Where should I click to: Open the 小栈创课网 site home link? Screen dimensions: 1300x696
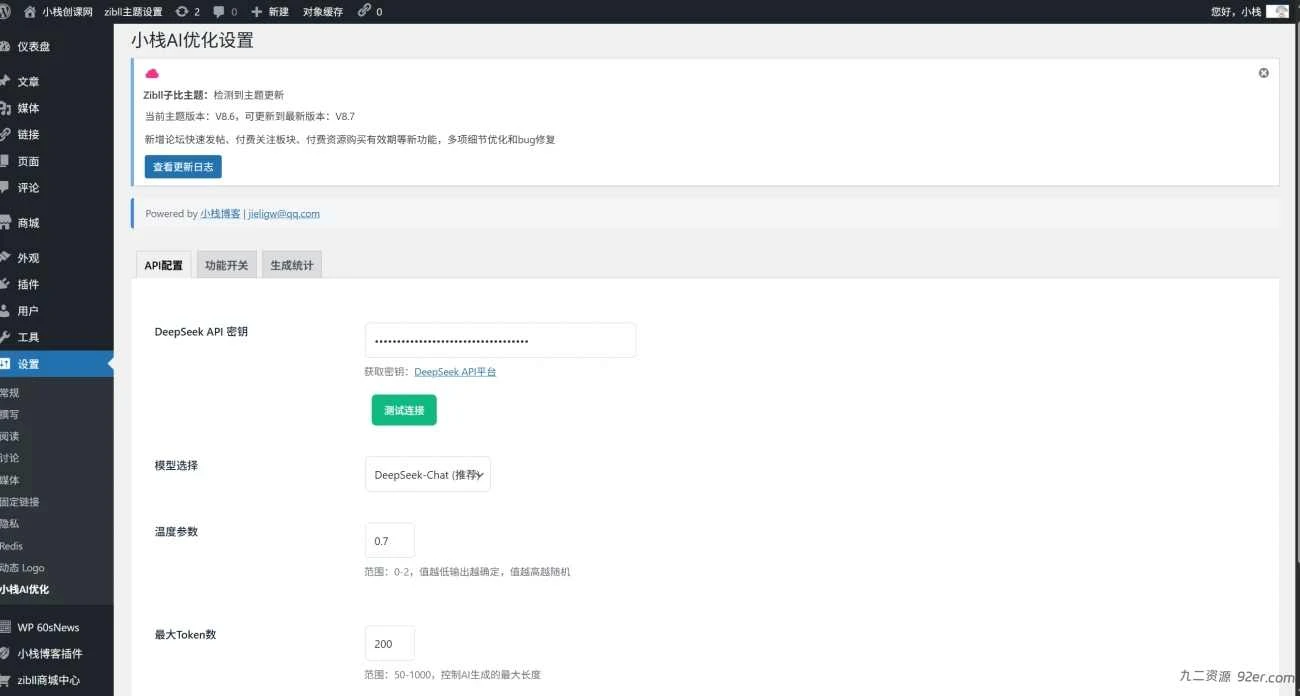(x=58, y=12)
